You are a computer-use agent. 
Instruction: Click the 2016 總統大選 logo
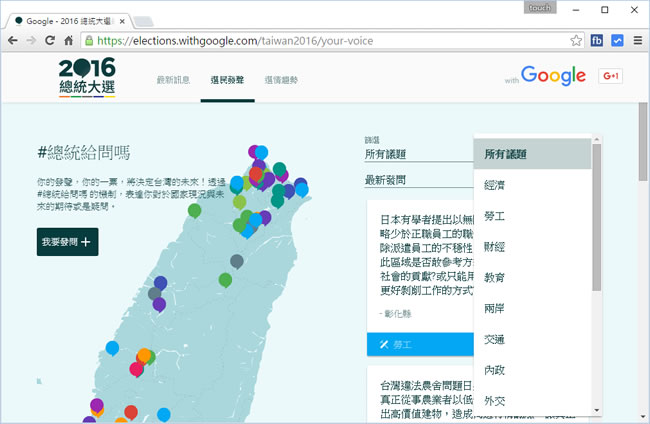coord(86,78)
